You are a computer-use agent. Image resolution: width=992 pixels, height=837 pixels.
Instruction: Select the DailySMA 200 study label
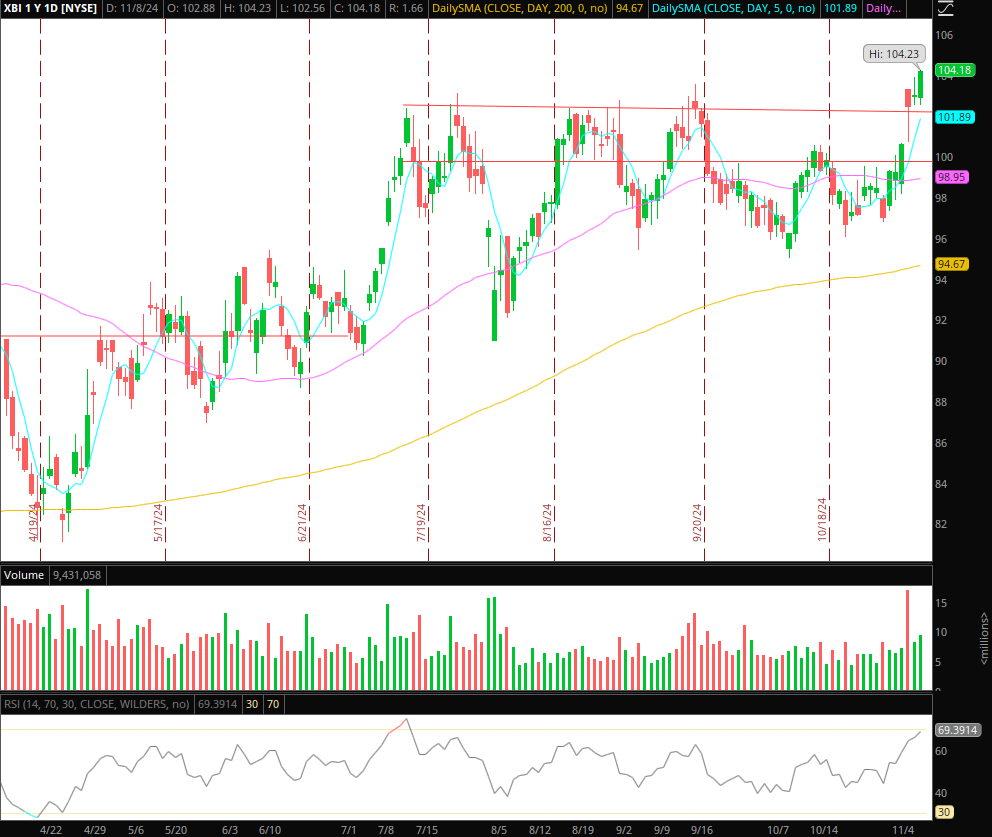[519, 8]
